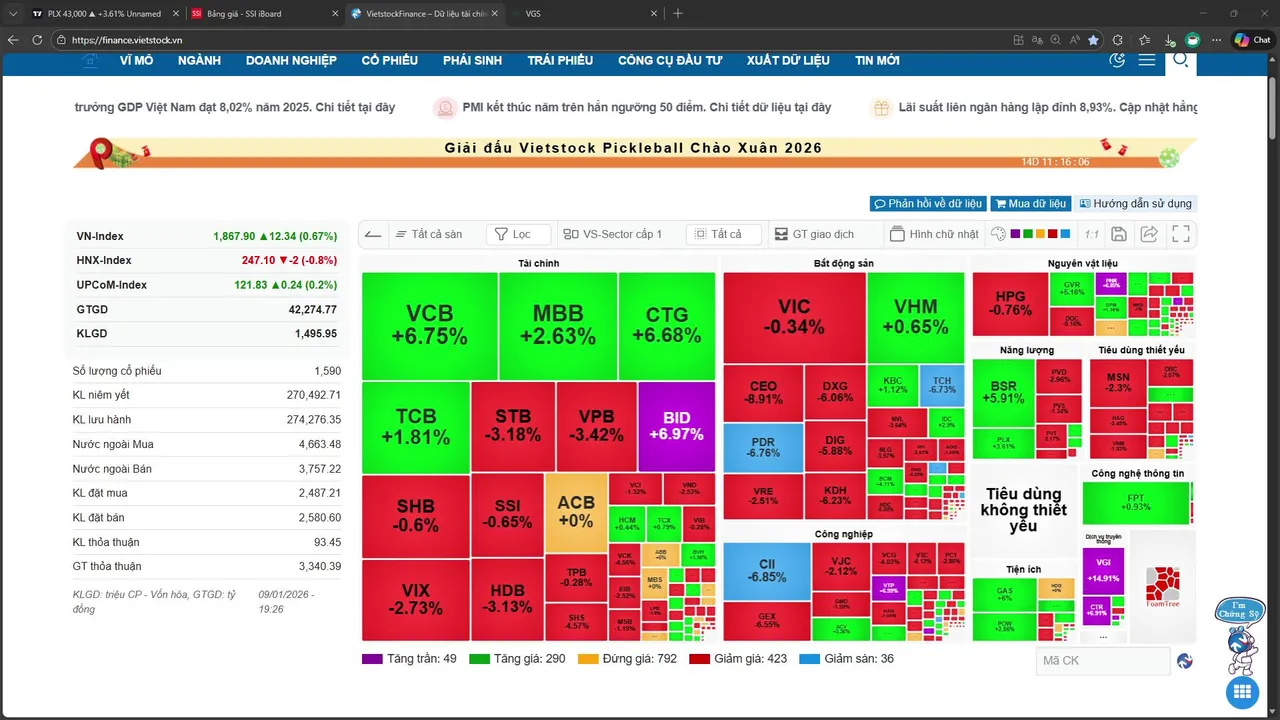Viewport: 1280px width, 720px height.
Task: Favorite this page with the star icon
Action: (x=1094, y=40)
